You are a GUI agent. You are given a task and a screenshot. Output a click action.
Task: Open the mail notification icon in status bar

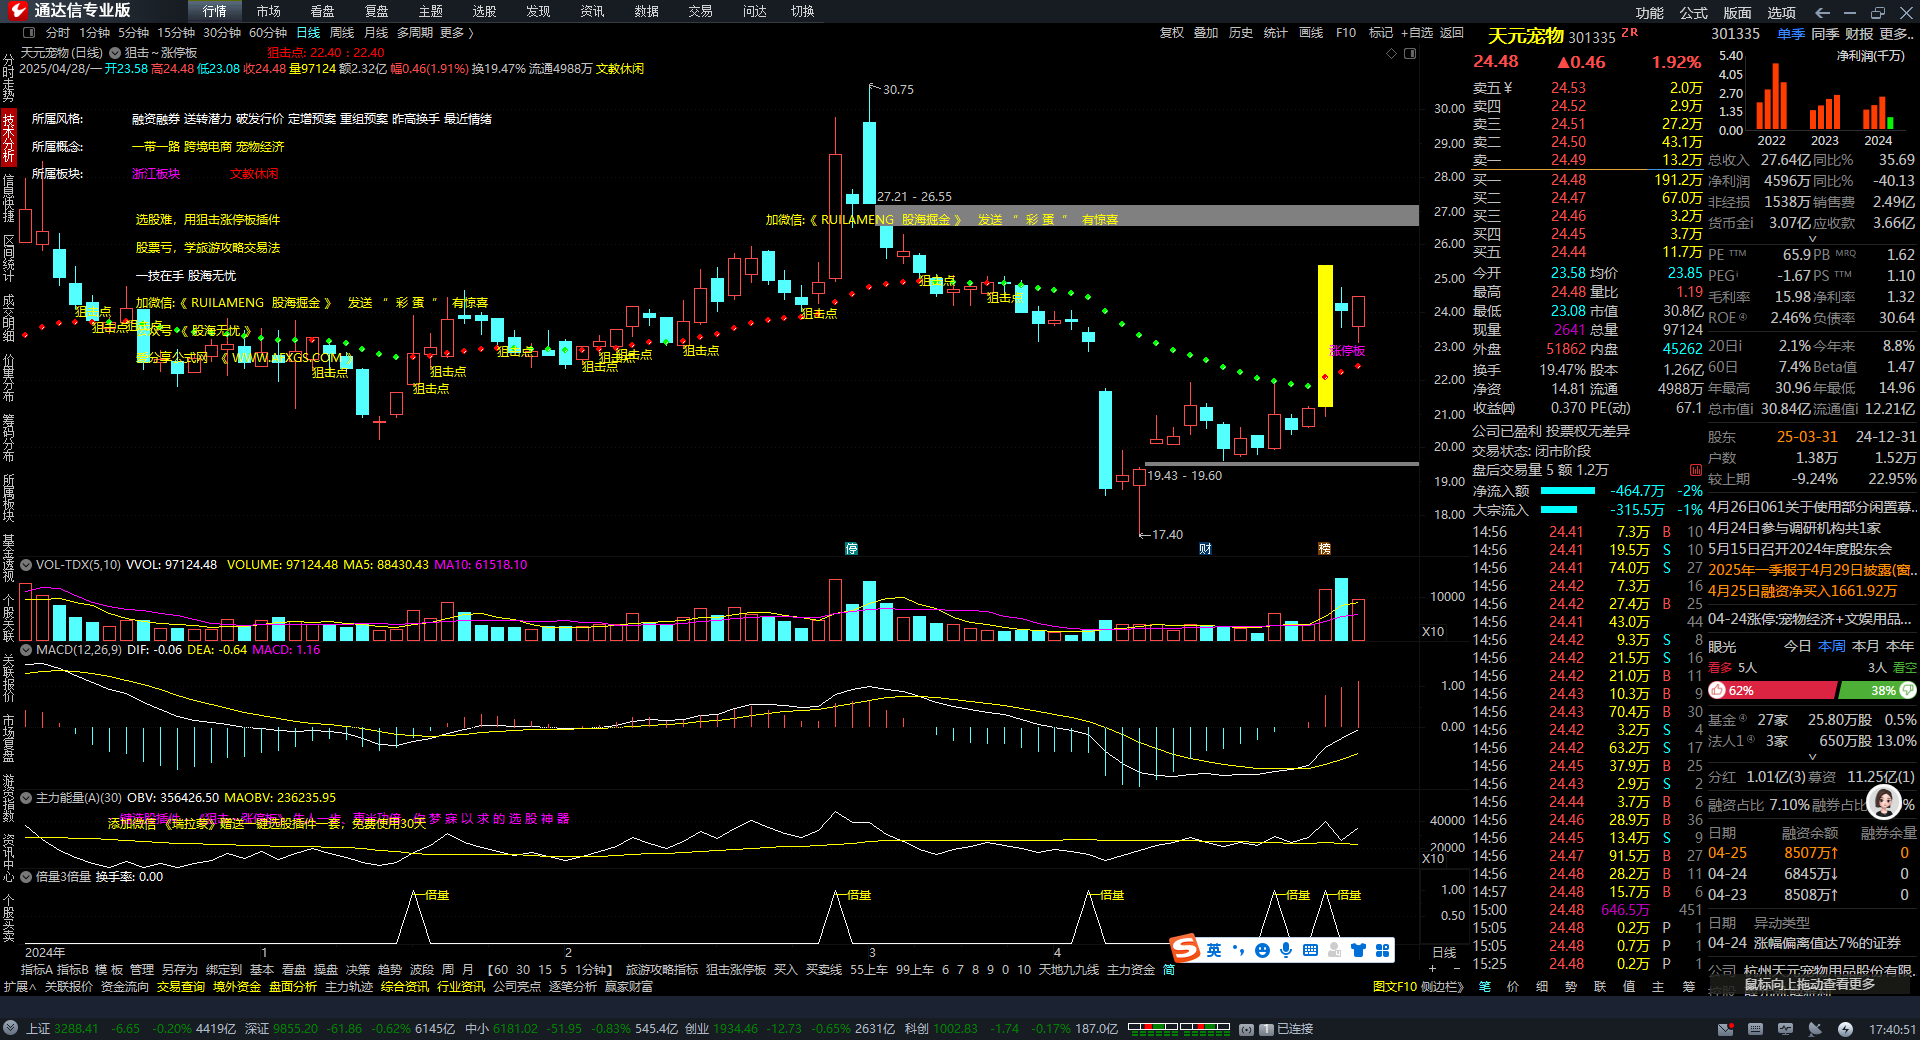(1725, 1029)
